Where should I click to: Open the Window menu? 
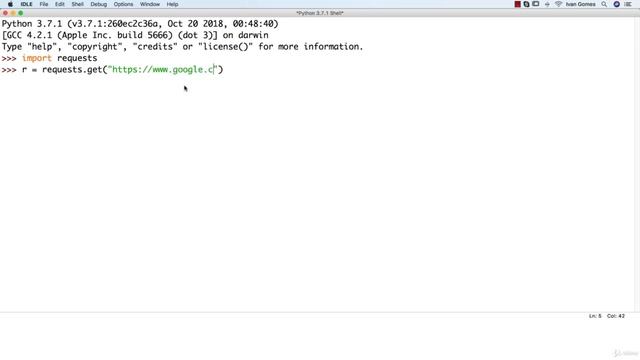tap(150, 4)
